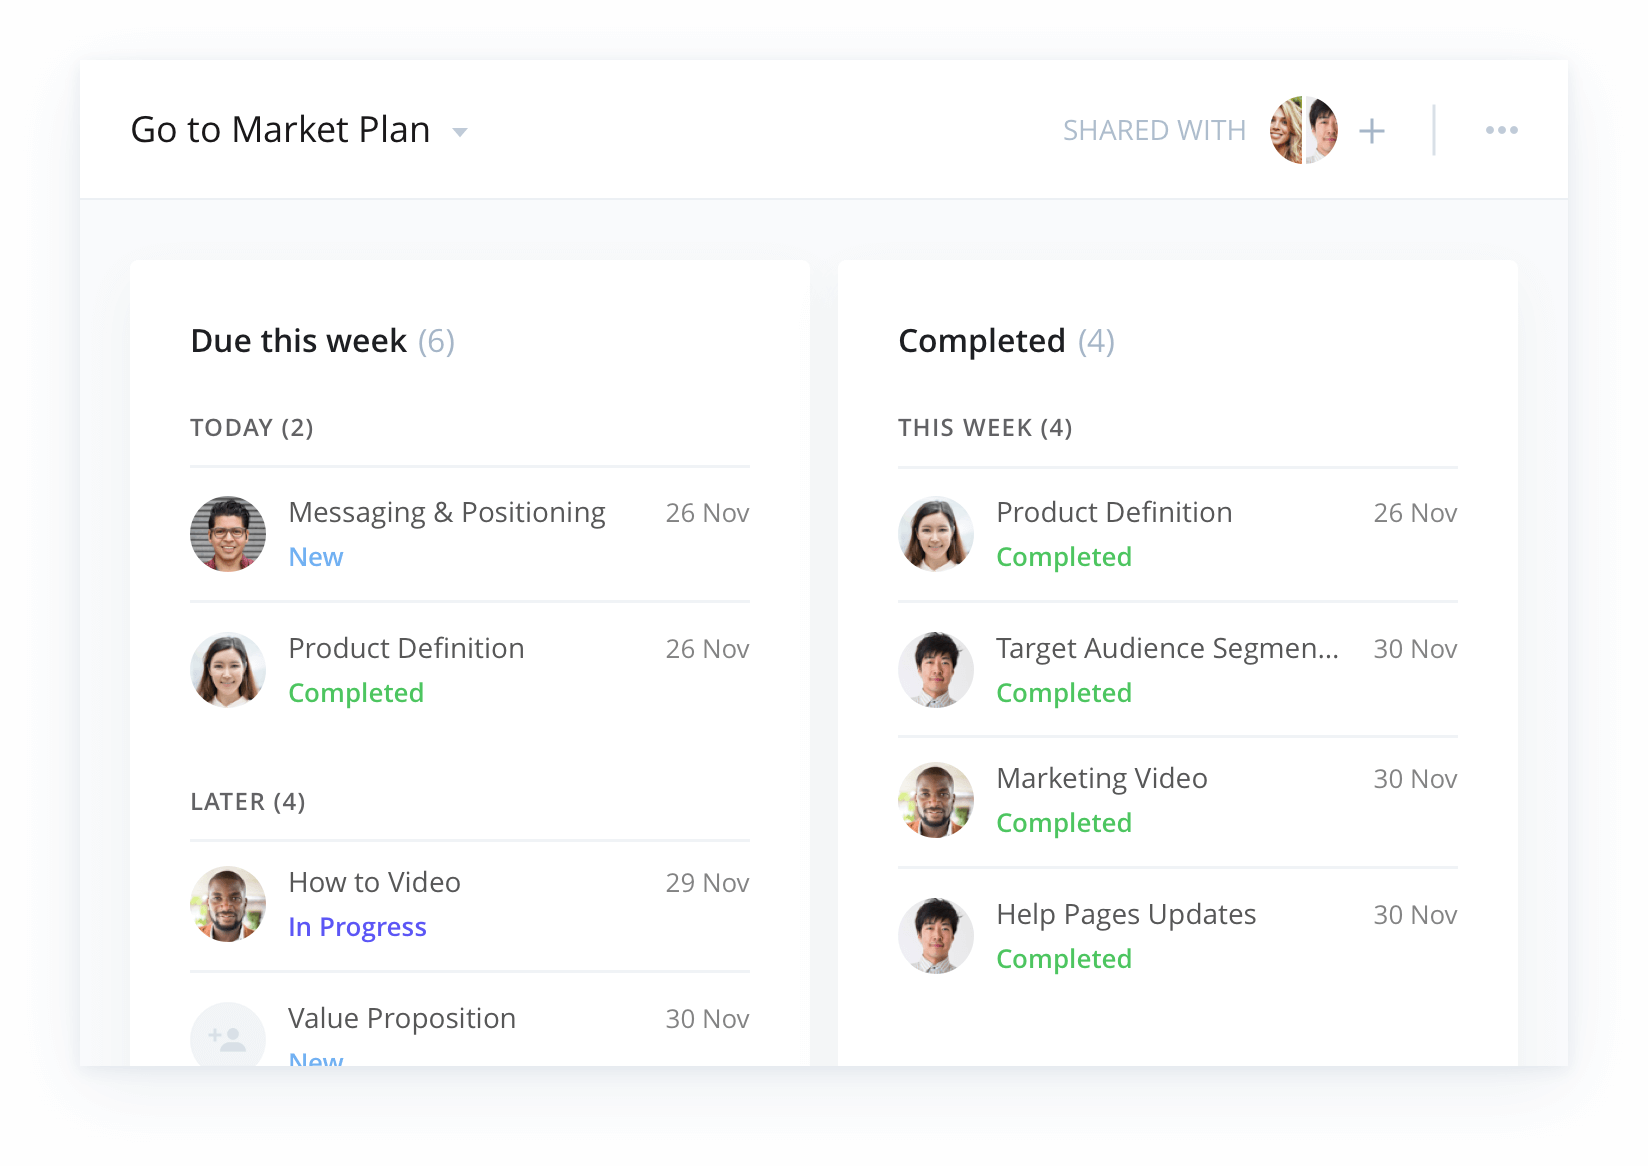Select the Due this week column heading
The width and height of the screenshot is (1648, 1166).
coord(298,341)
